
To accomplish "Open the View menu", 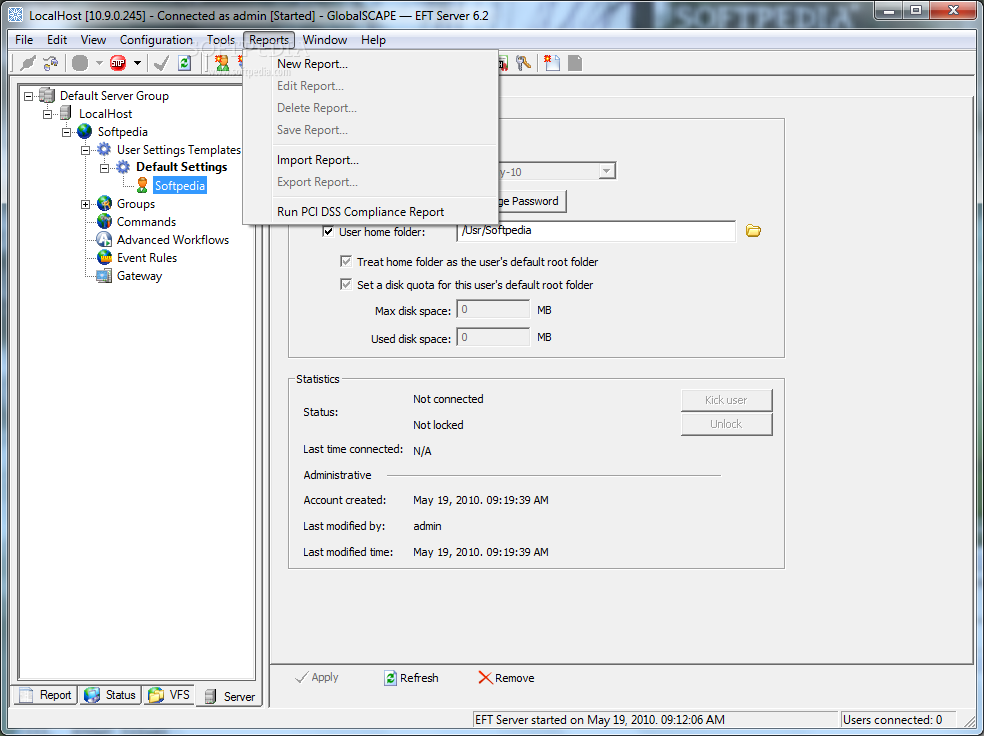I will click(94, 40).
